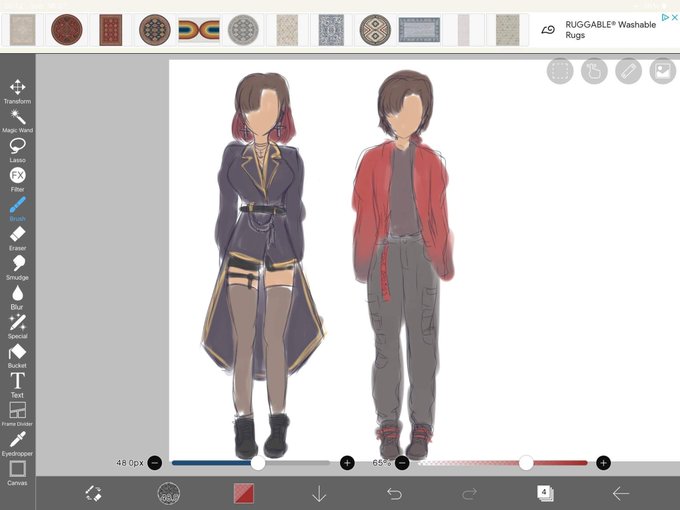
Task: Switch to the Eraser tool
Action: [17, 239]
